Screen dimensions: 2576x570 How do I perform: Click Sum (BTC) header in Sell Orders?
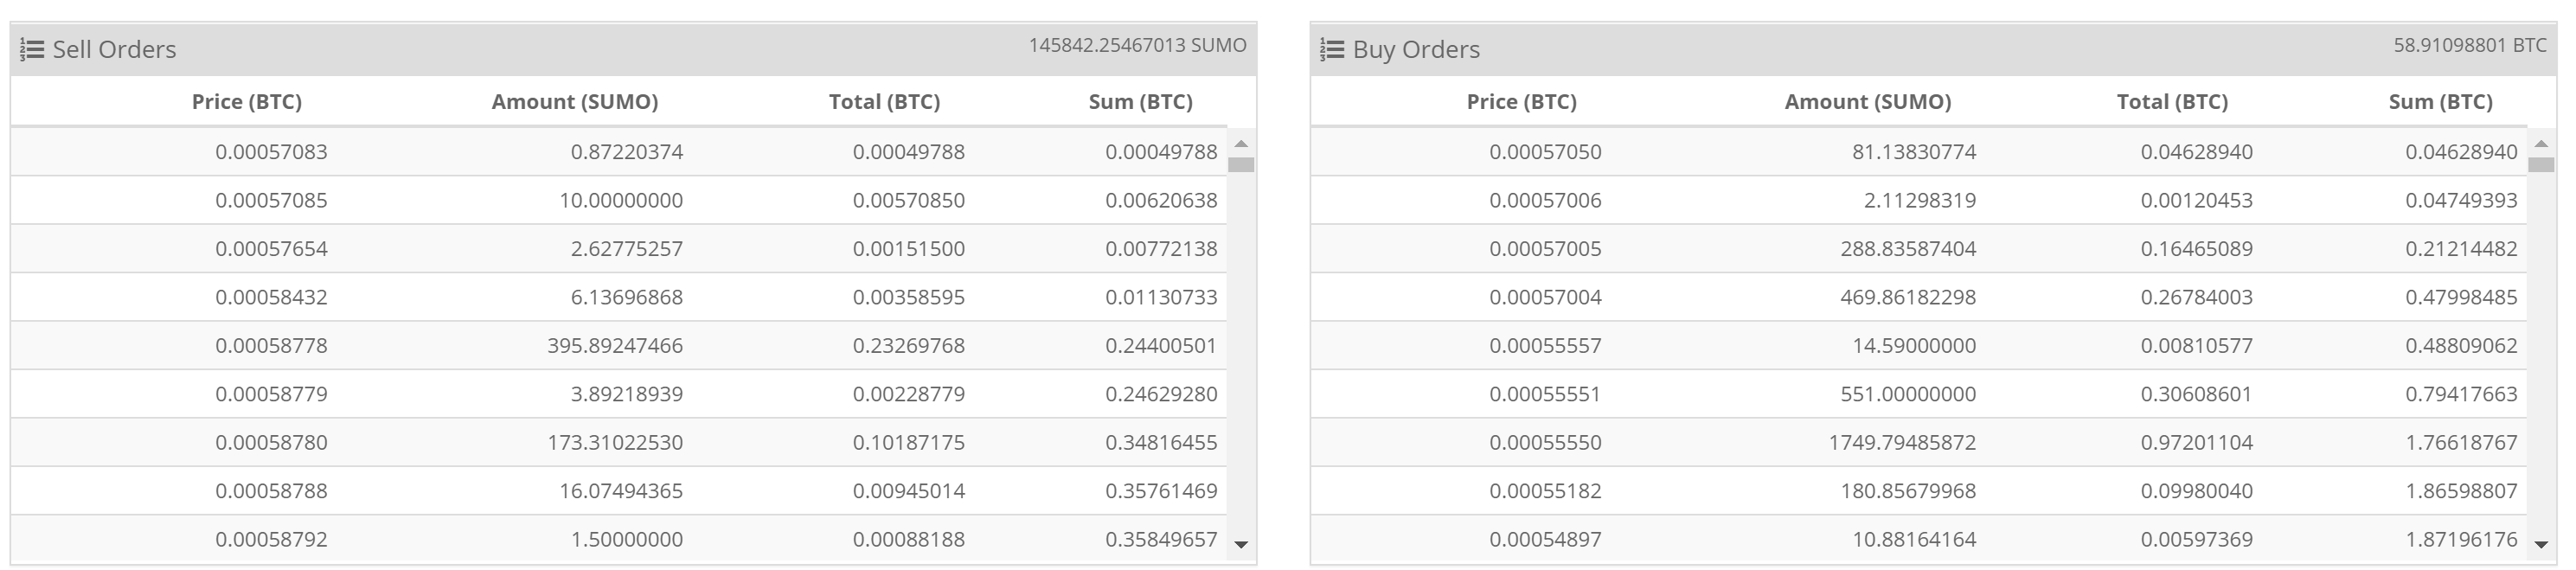[x=1140, y=102]
